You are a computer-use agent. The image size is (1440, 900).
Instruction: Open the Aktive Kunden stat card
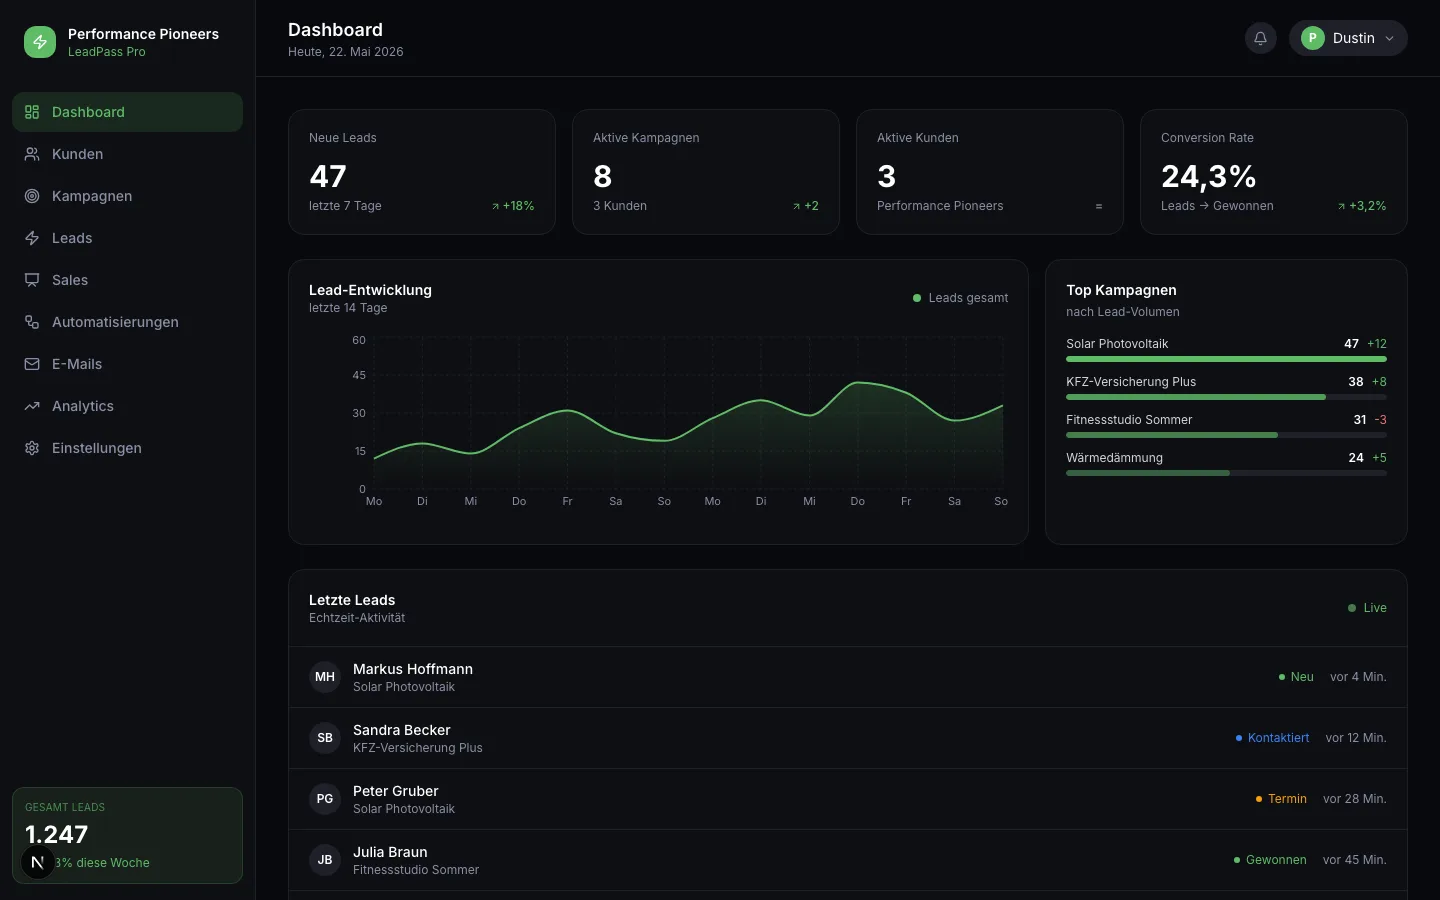[x=990, y=172]
